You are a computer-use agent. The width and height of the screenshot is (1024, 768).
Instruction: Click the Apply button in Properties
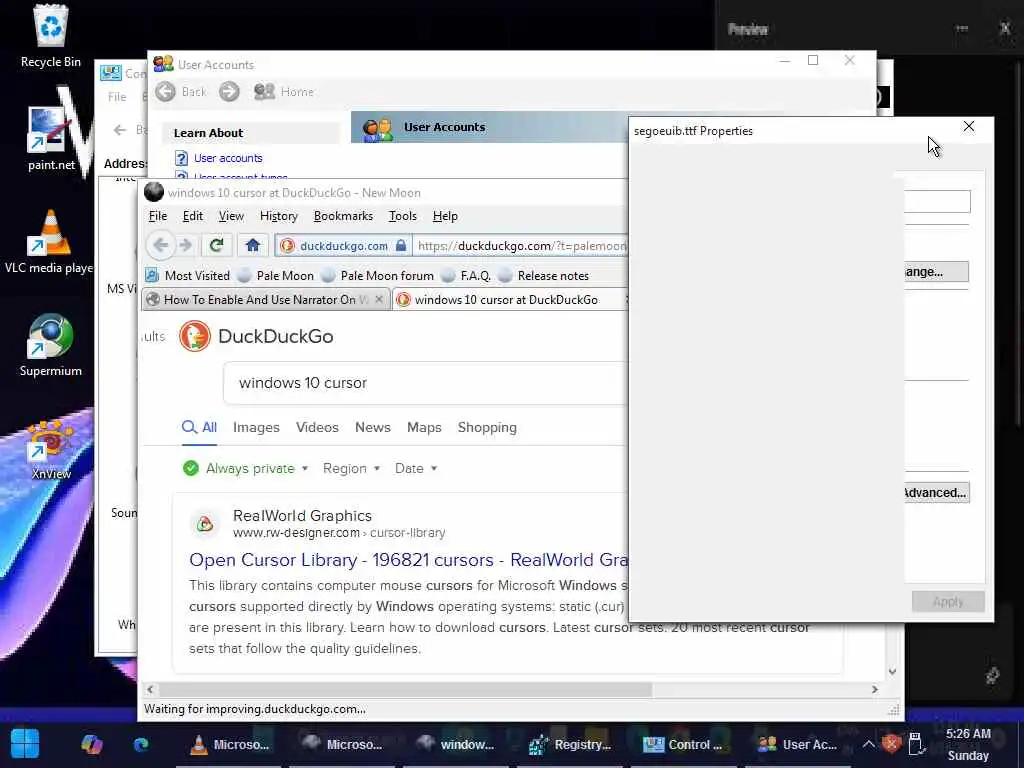[948, 601]
